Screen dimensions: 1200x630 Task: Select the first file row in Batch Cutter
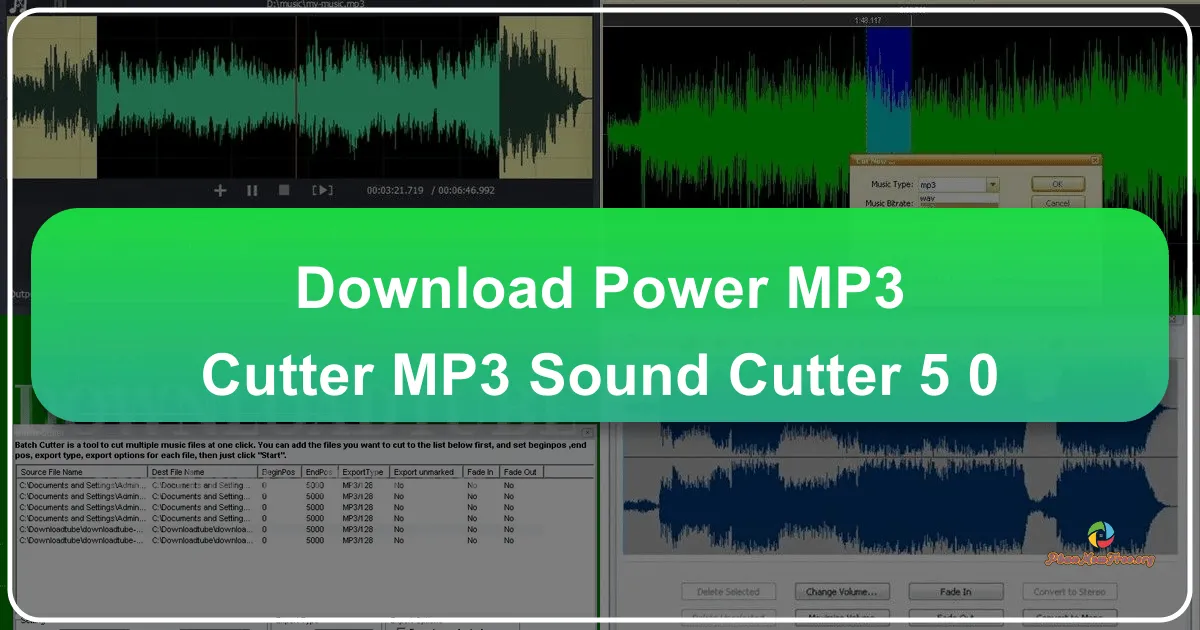tap(80, 484)
